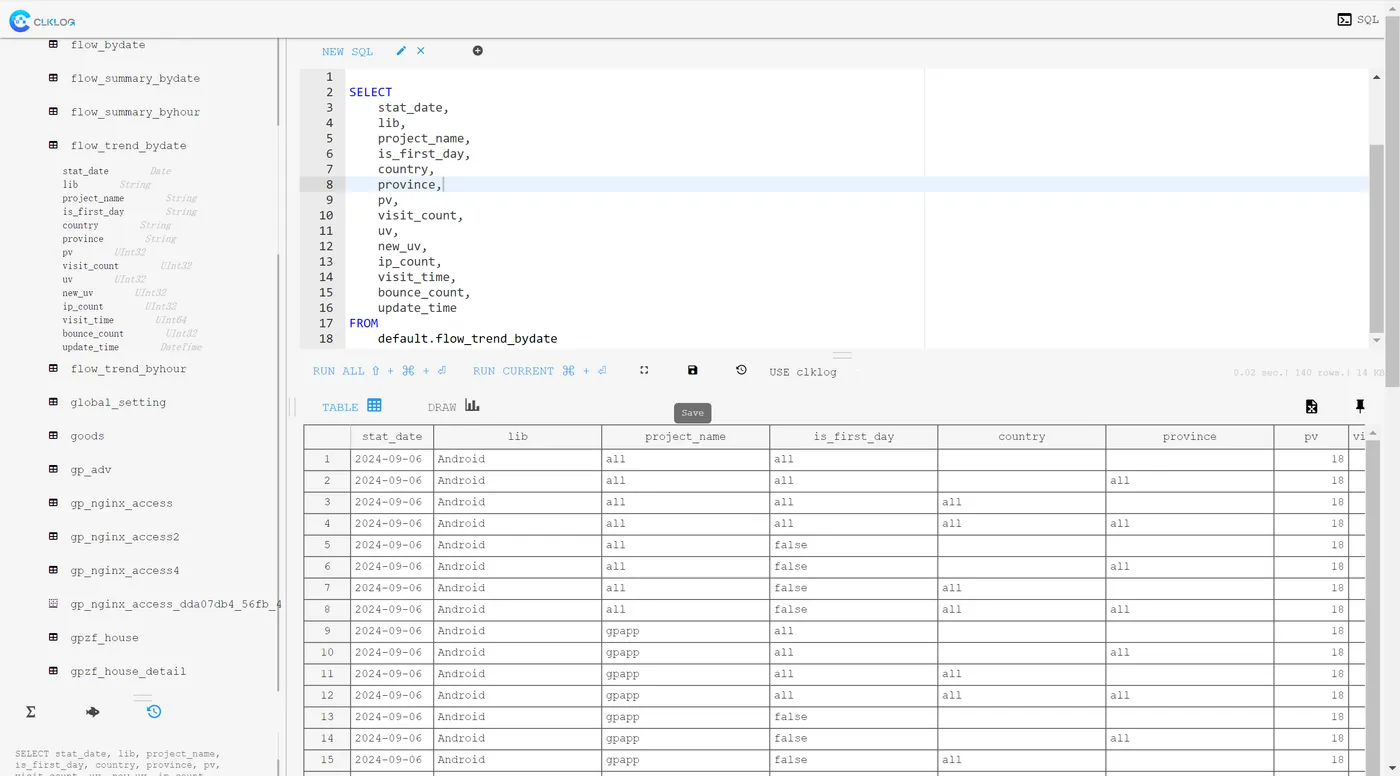1400x776 pixels.
Task: Expand the flow_summary_bydate table
Action: click(x=135, y=78)
